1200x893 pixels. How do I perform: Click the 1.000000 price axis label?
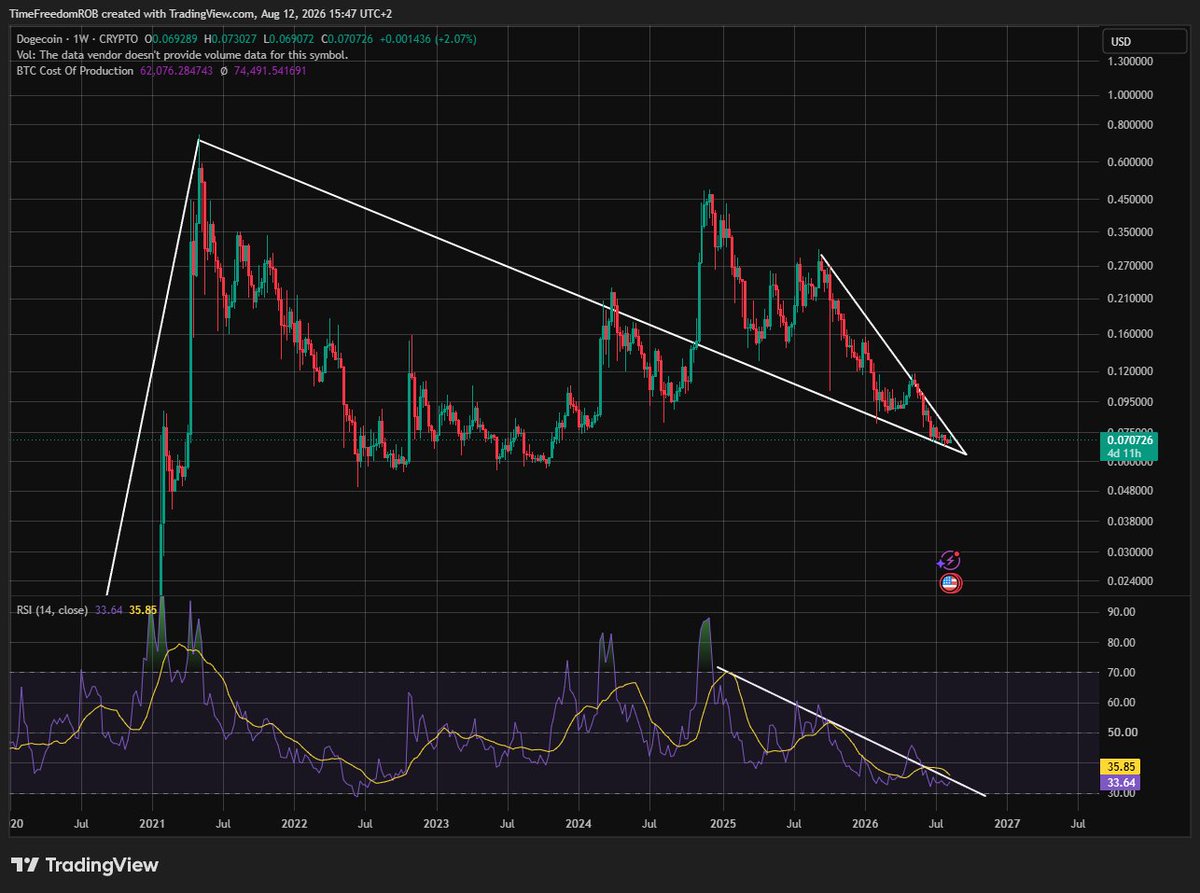(1128, 96)
